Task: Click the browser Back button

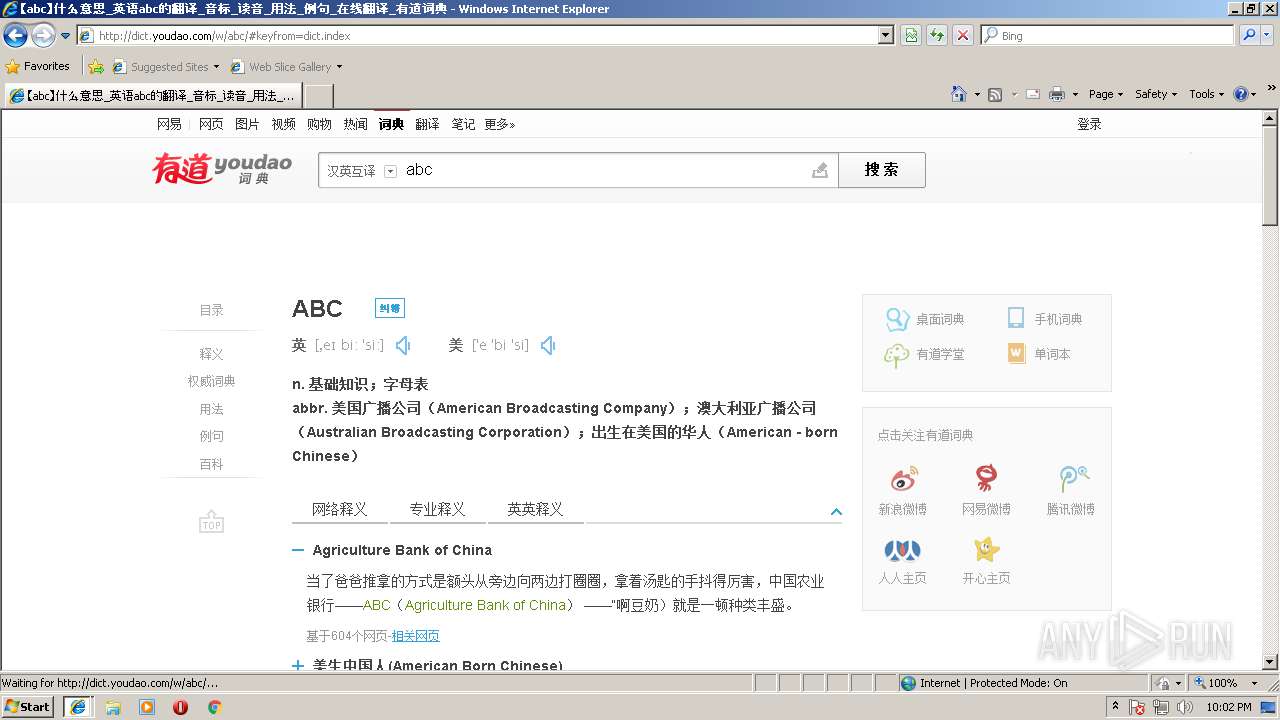Action: click(x=16, y=36)
